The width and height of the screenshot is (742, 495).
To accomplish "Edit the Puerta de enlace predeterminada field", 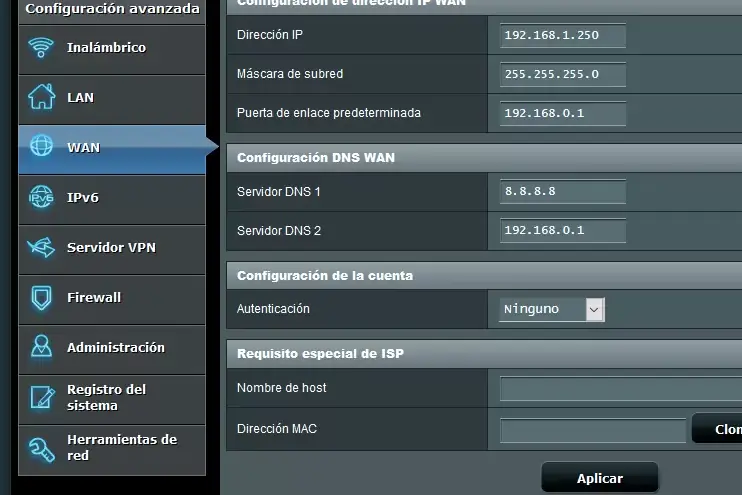I will click(x=563, y=114).
